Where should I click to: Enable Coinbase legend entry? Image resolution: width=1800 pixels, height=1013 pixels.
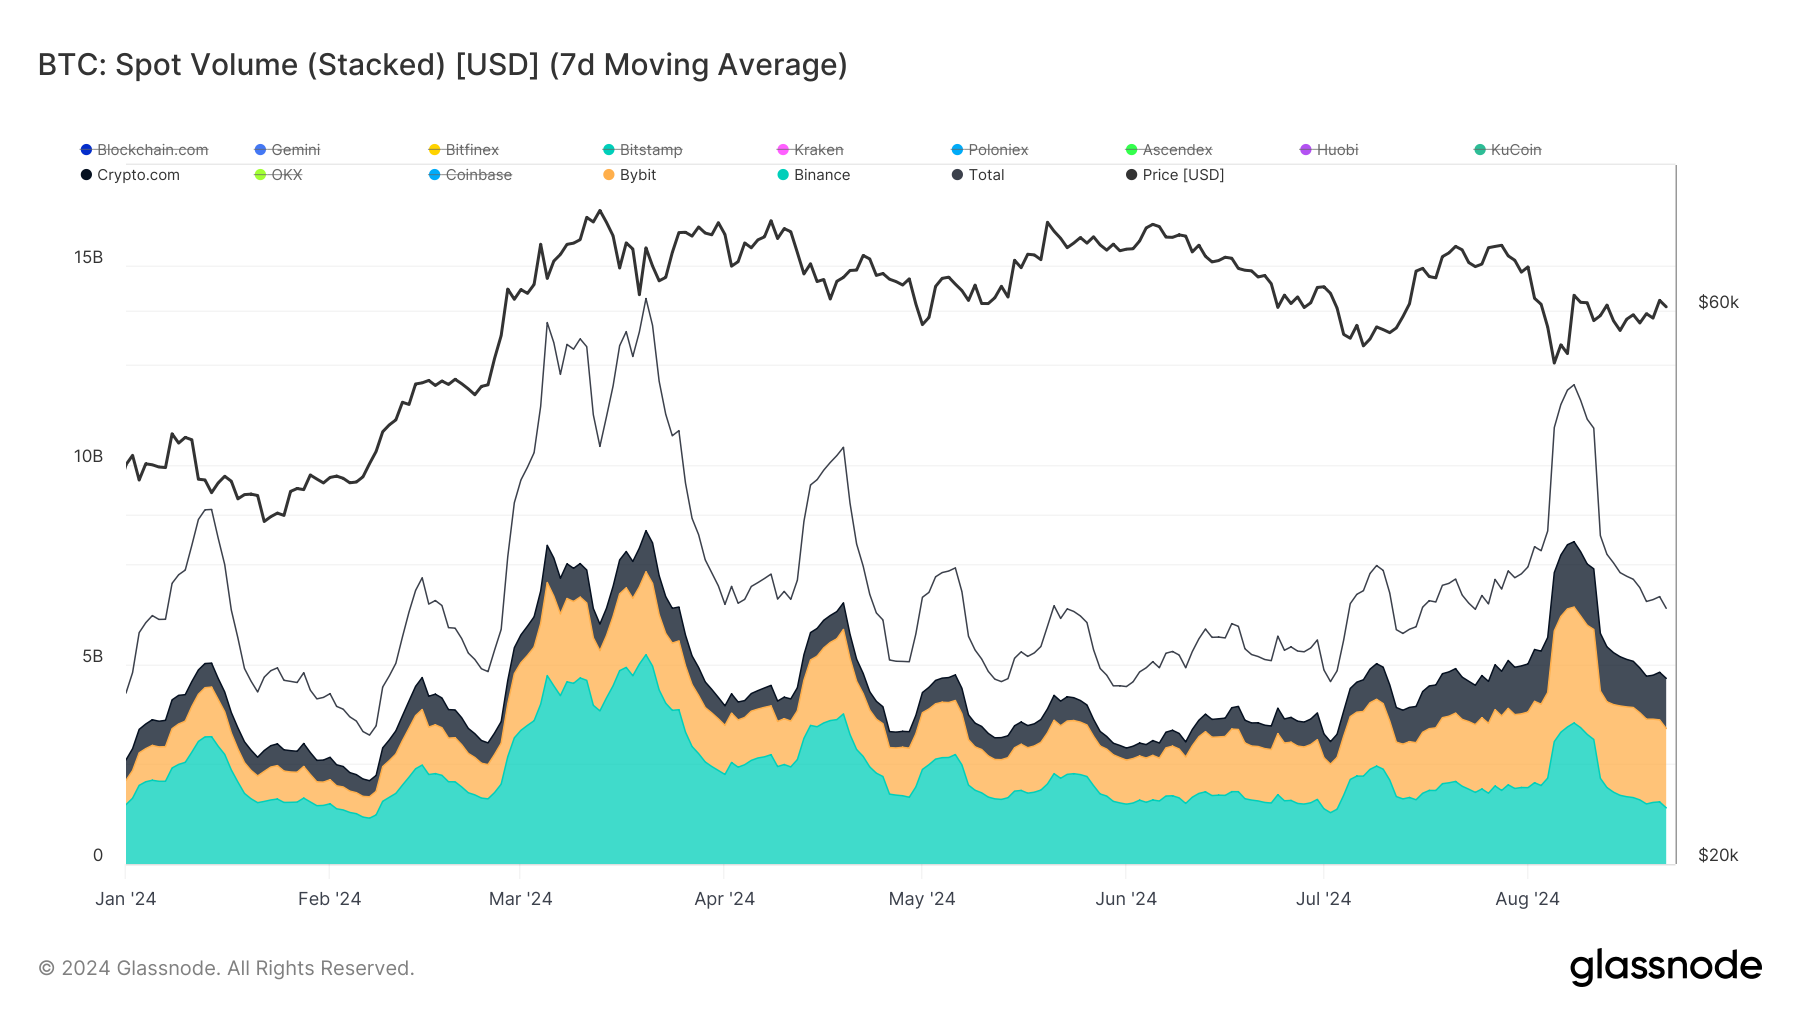pos(471,175)
